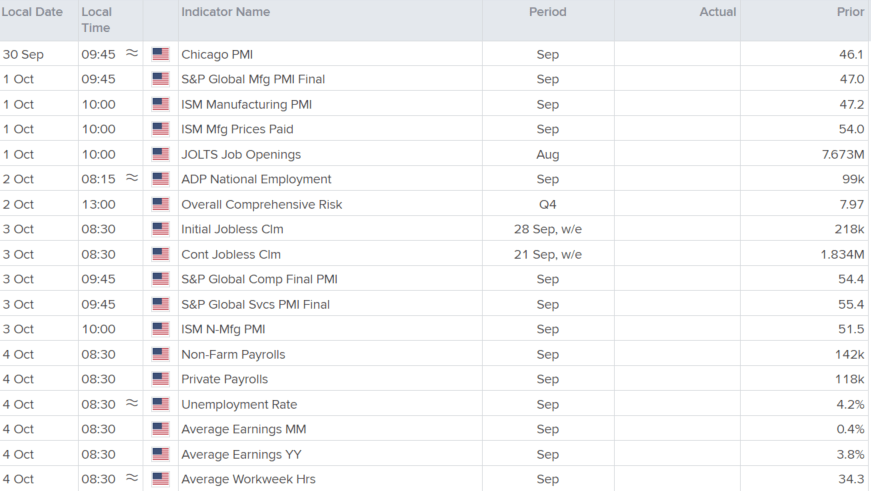Image resolution: width=871 pixels, height=491 pixels.
Task: Click the approximate-time icon next to Chicago PMI
Action: click(x=132, y=53)
